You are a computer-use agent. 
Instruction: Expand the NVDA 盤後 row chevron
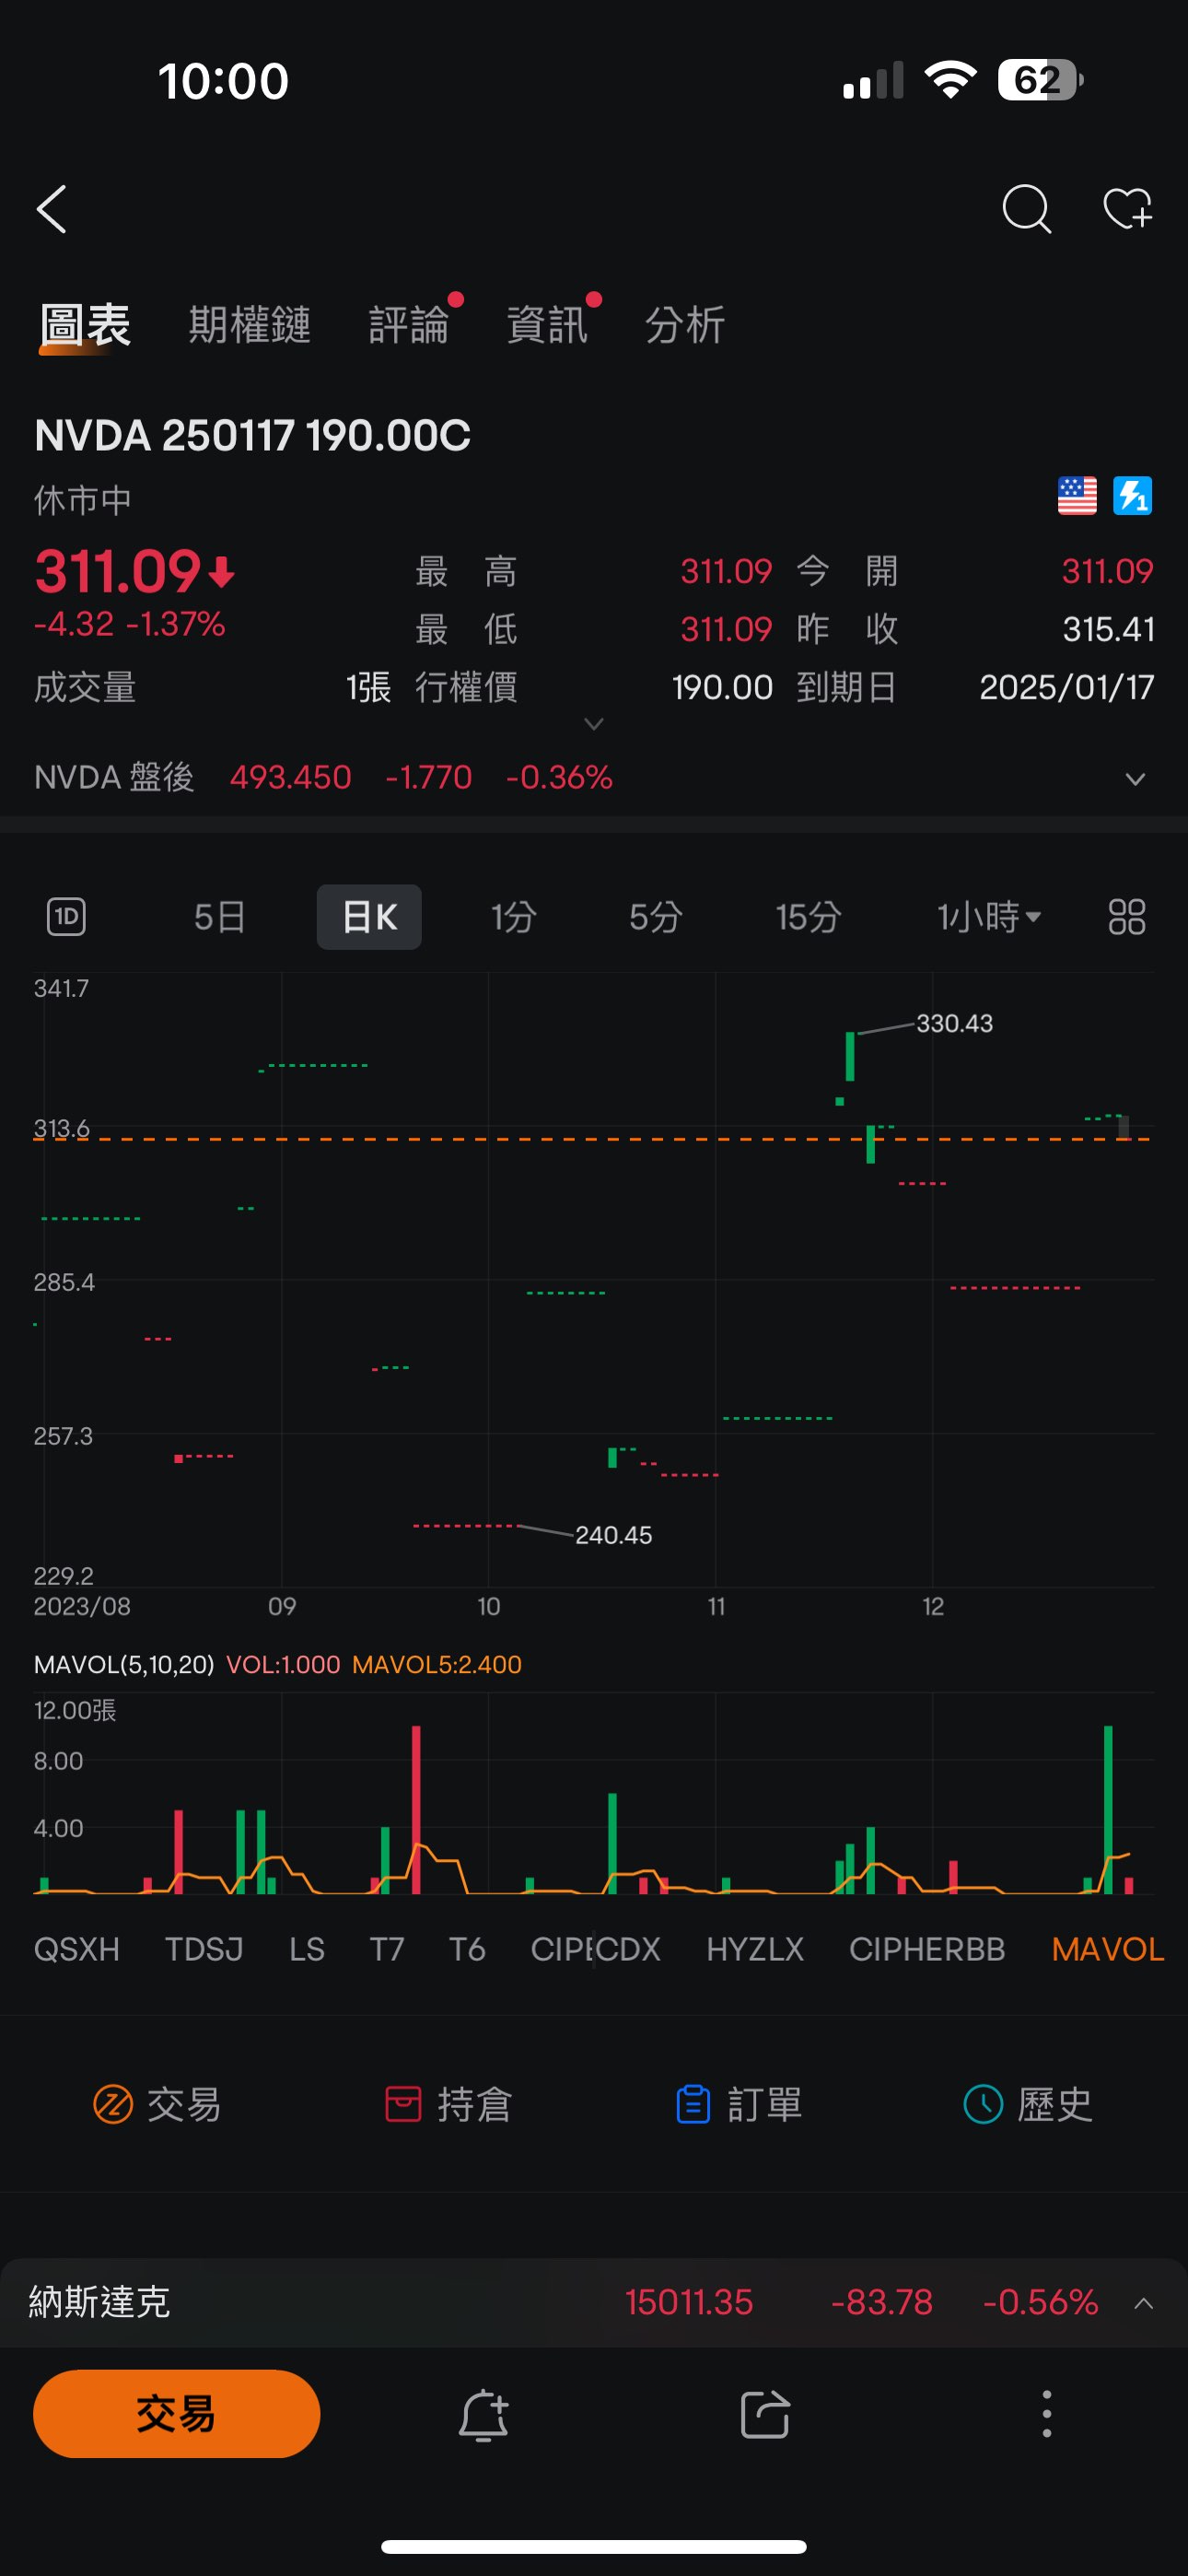pyautogui.click(x=1135, y=779)
